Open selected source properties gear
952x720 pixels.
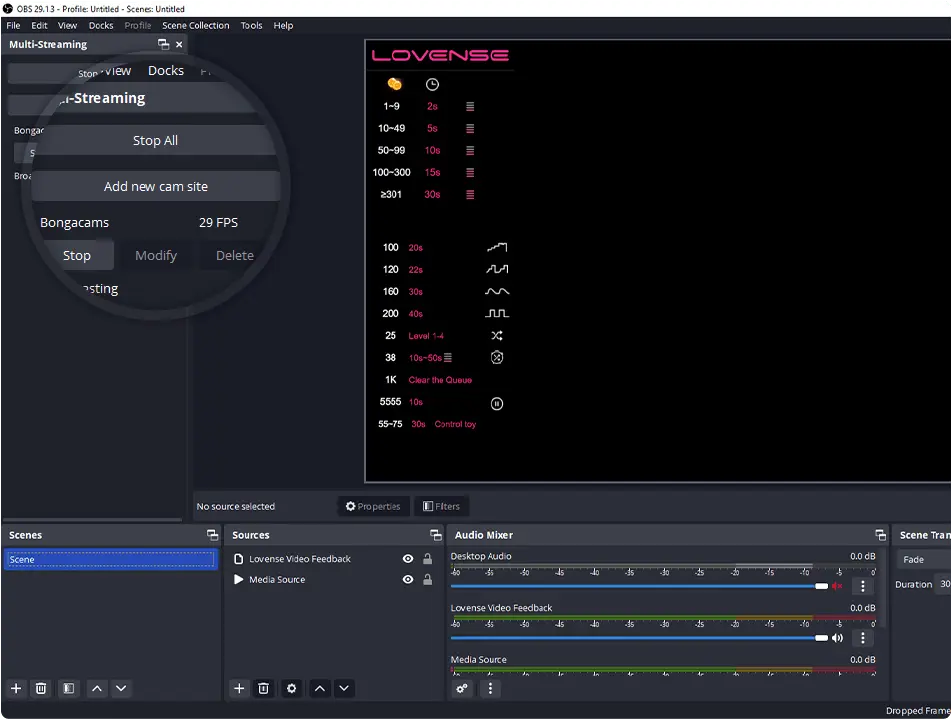(291, 688)
